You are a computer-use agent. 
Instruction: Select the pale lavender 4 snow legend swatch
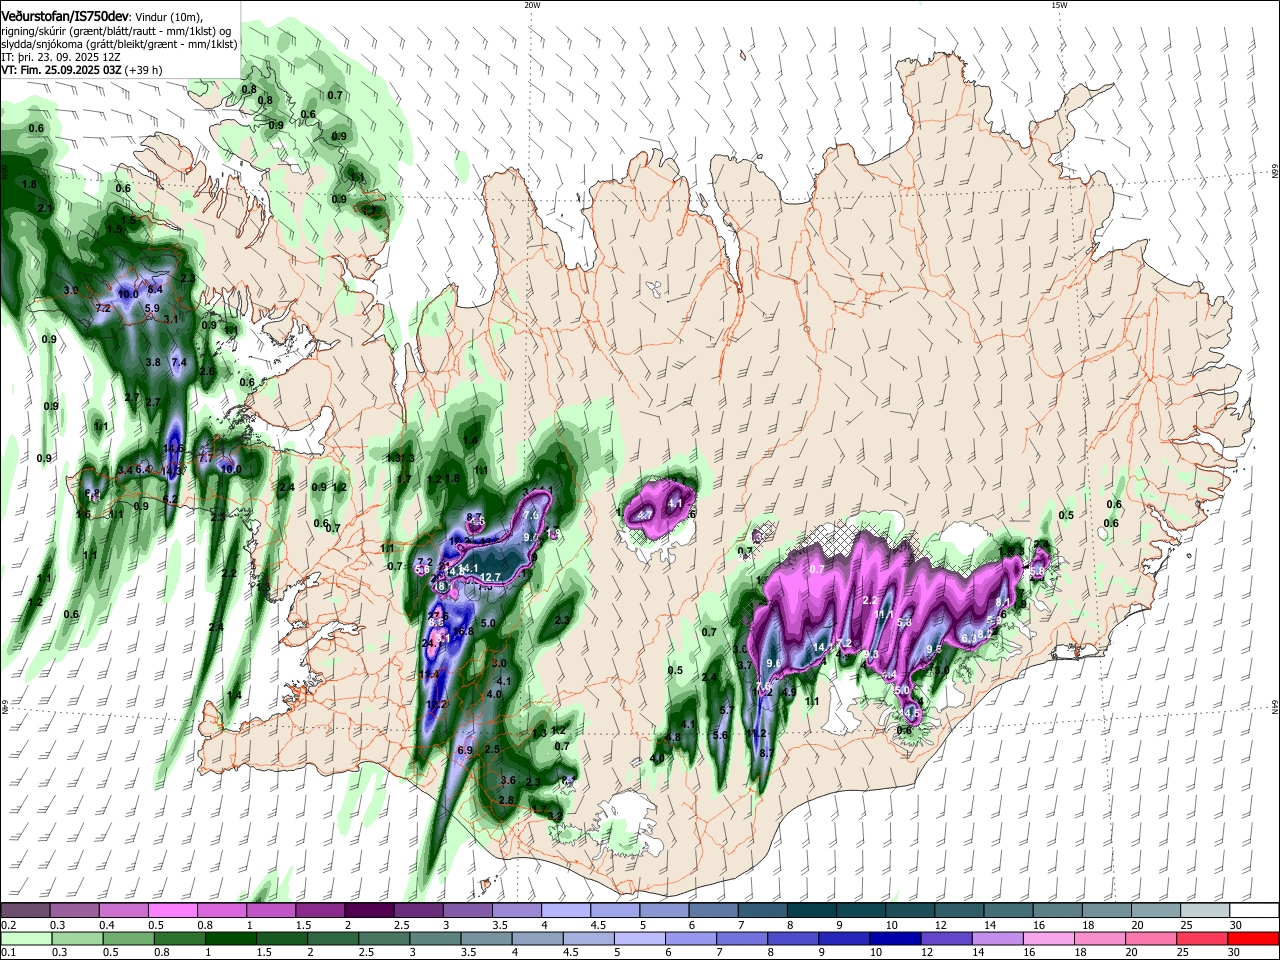565,911
